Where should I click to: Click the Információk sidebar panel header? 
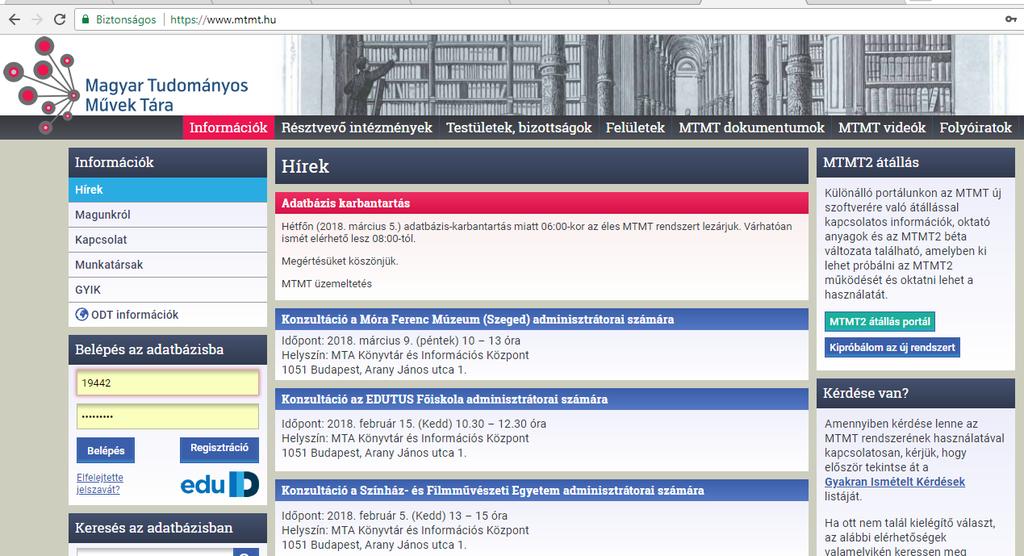(168, 162)
